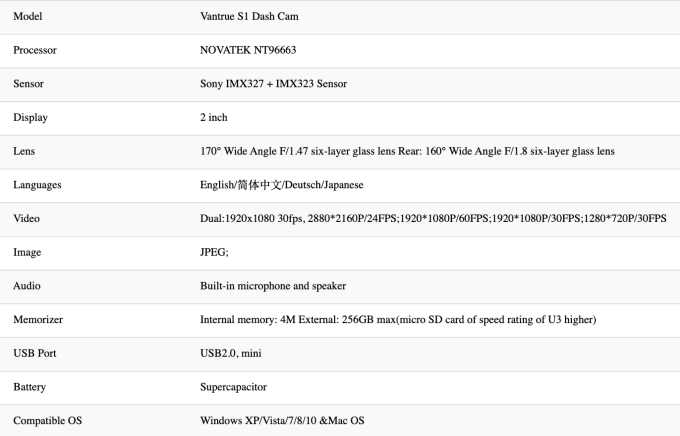This screenshot has width=680, height=436.
Task: Select the English/Deutsch/Japanese languages text
Action: coord(282,185)
